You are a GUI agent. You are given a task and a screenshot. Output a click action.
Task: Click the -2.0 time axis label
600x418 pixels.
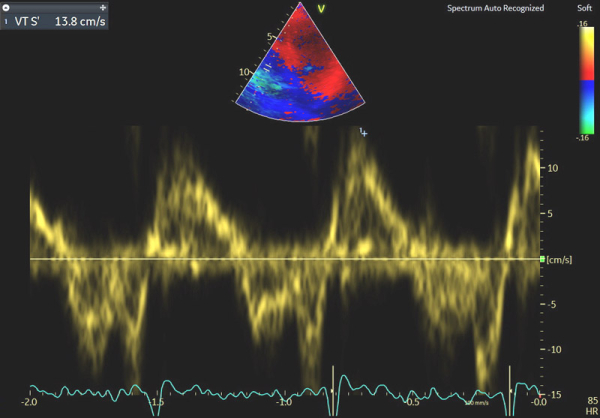point(31,402)
